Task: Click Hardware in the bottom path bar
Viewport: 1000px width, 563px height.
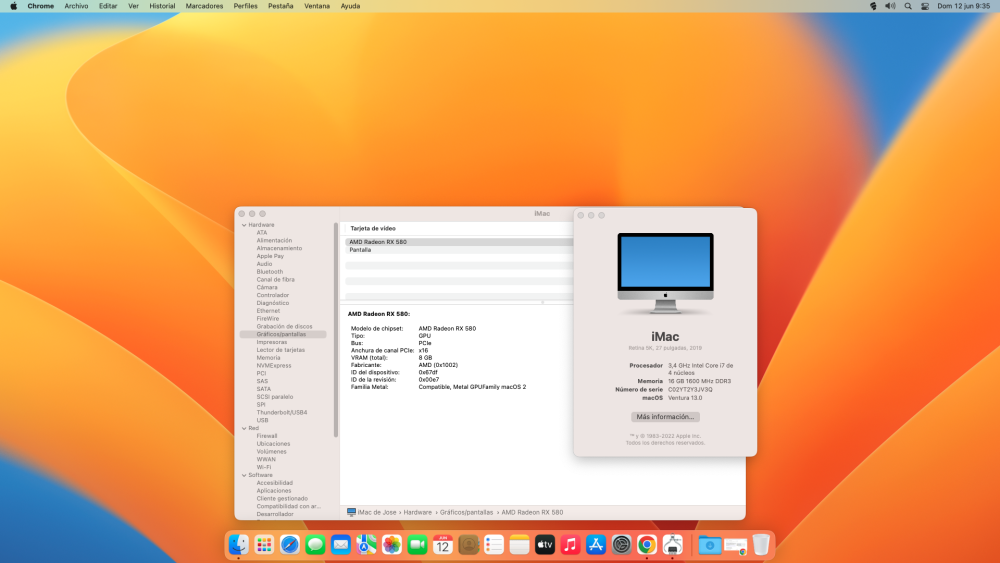Action: coord(418,512)
